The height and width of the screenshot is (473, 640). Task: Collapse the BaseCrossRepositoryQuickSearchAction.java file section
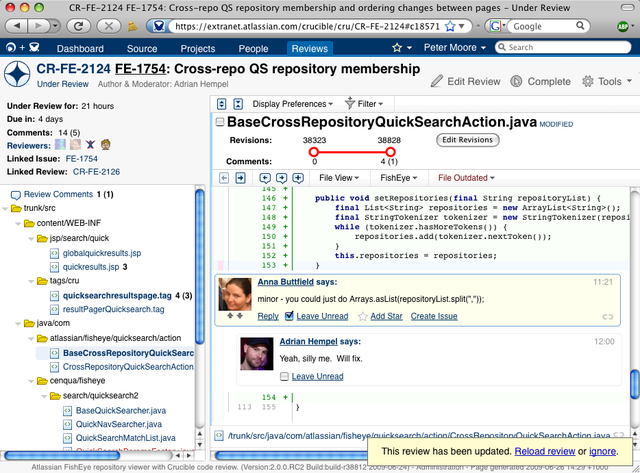tap(220, 122)
